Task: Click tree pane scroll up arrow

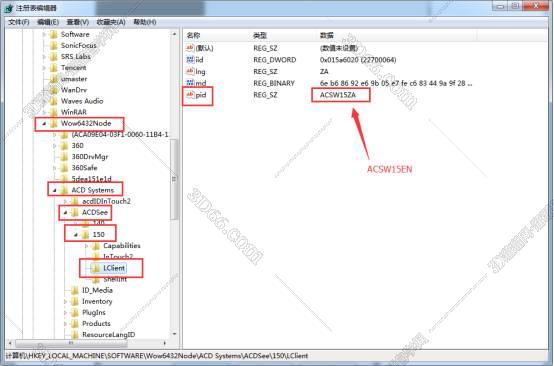Action: point(174,34)
